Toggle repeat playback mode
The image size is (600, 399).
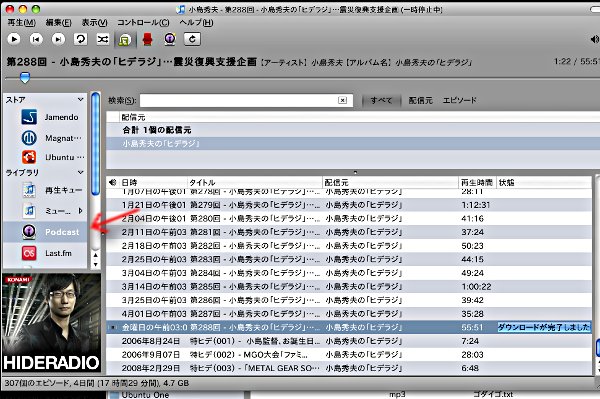click(80, 39)
